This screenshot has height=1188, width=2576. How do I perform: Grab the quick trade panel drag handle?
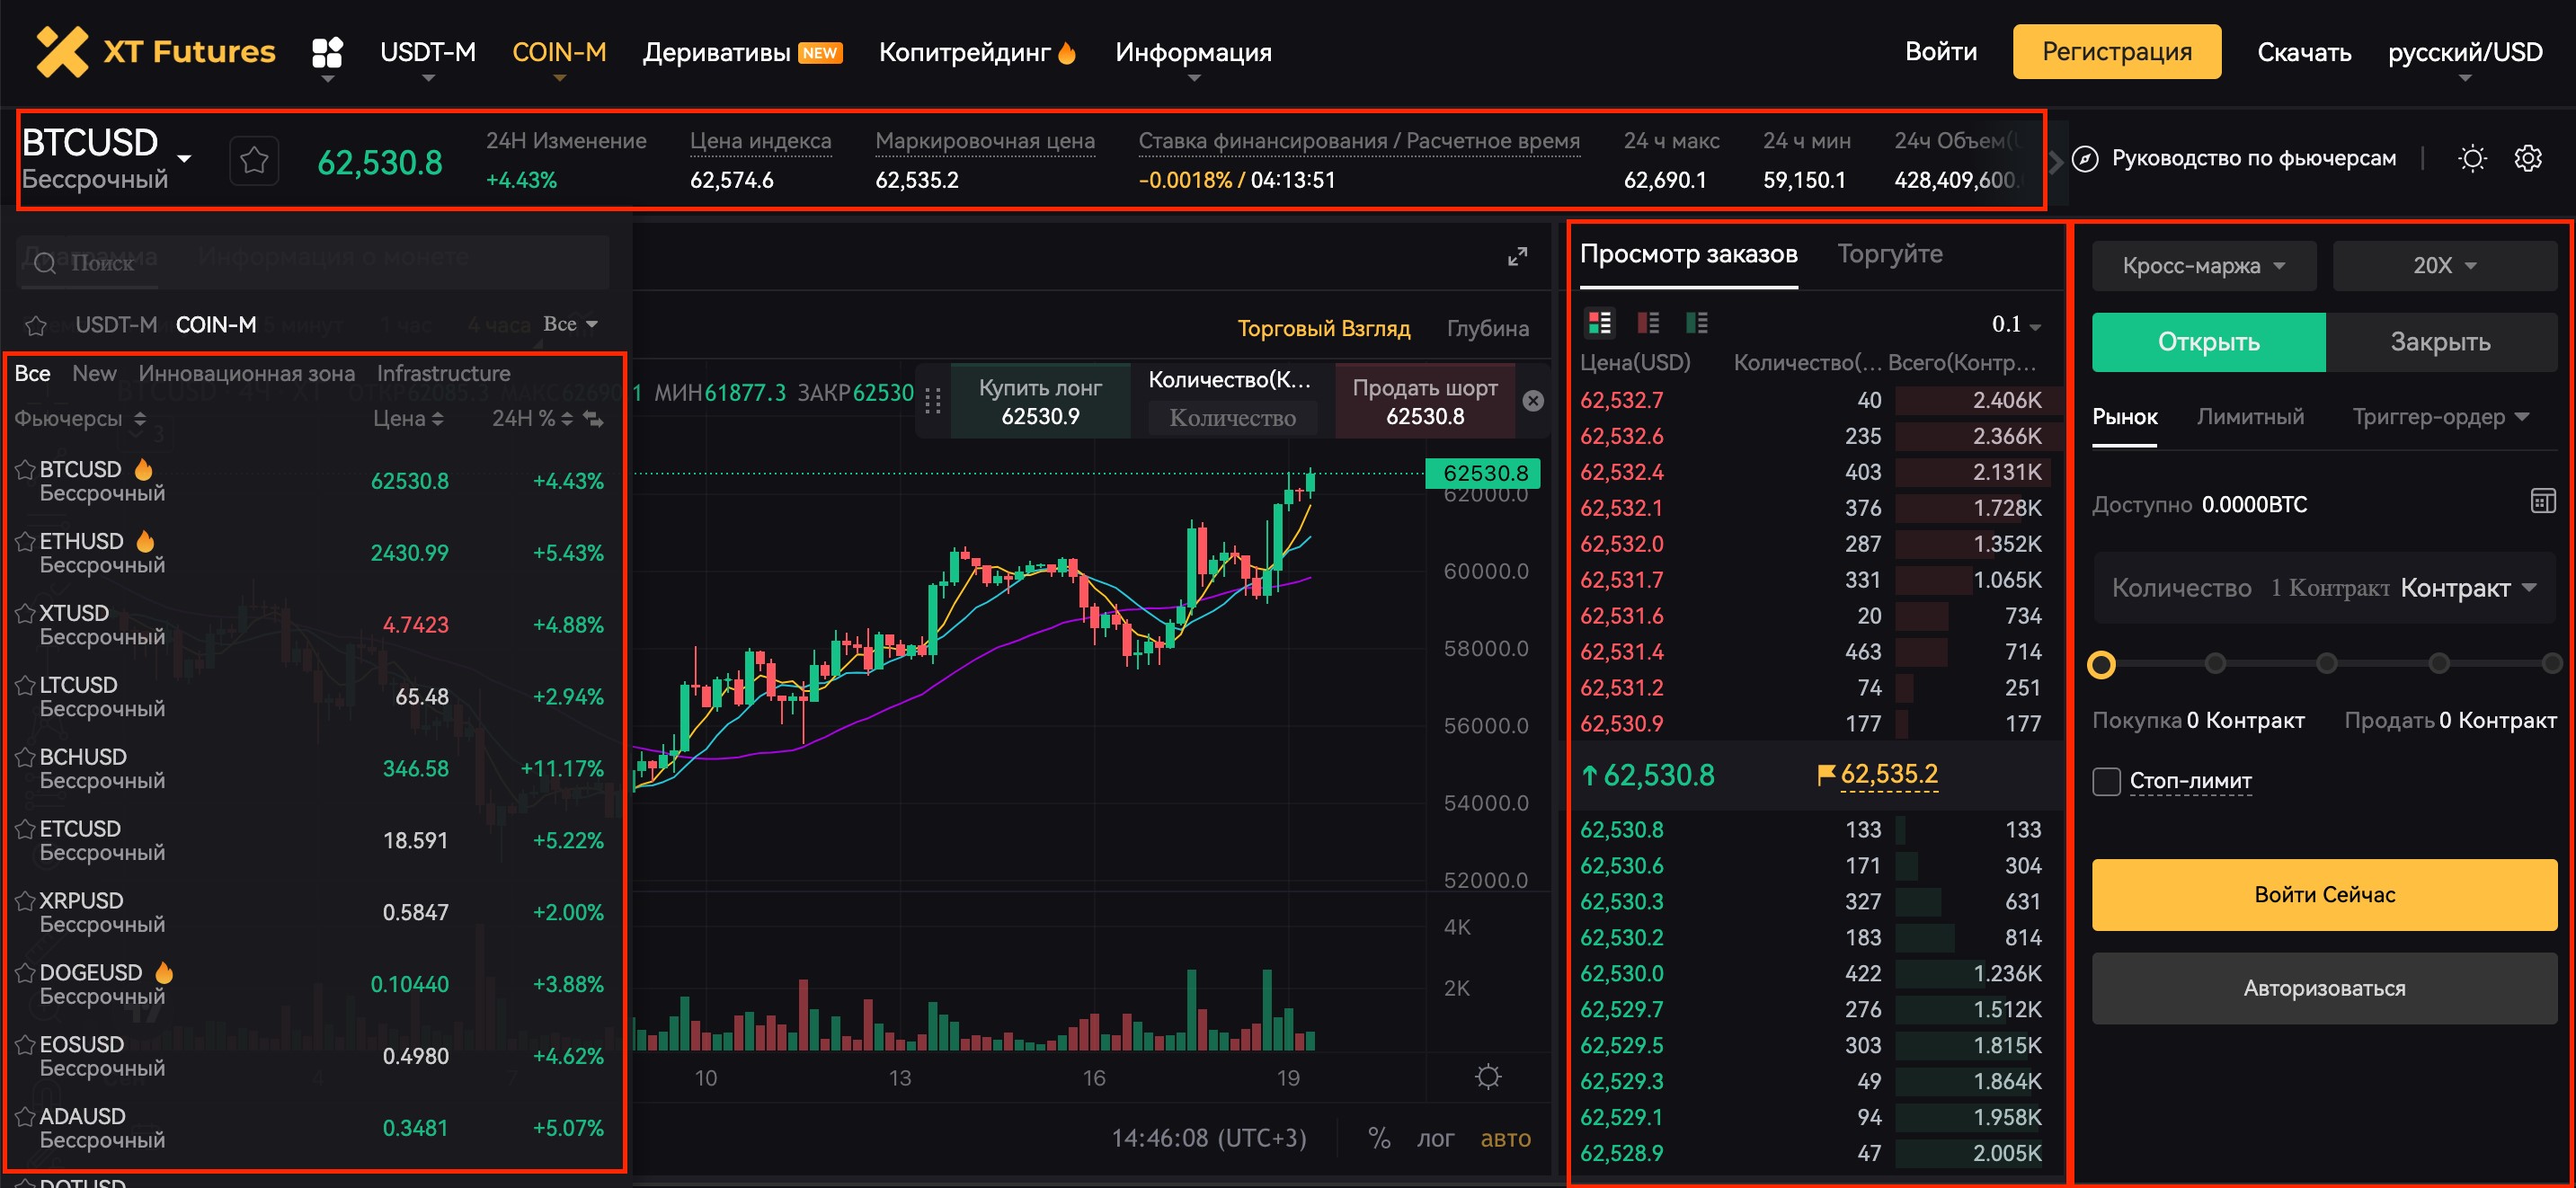(x=933, y=401)
